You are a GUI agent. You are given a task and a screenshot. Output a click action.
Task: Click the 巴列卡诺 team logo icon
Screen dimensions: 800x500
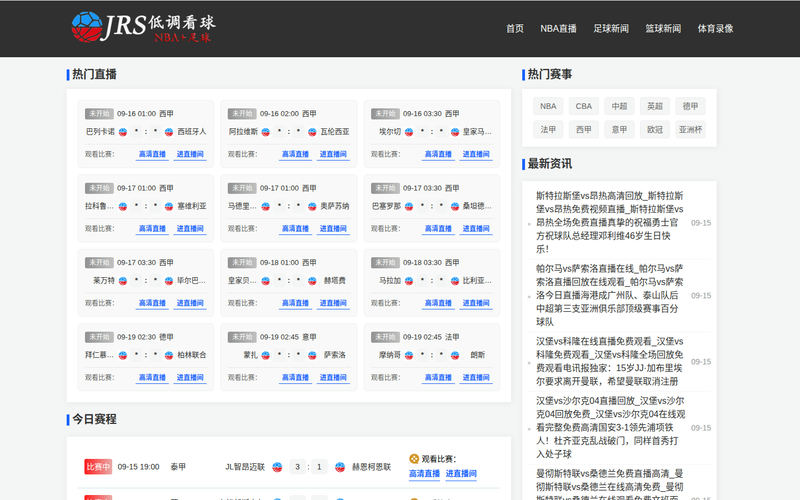[123, 132]
